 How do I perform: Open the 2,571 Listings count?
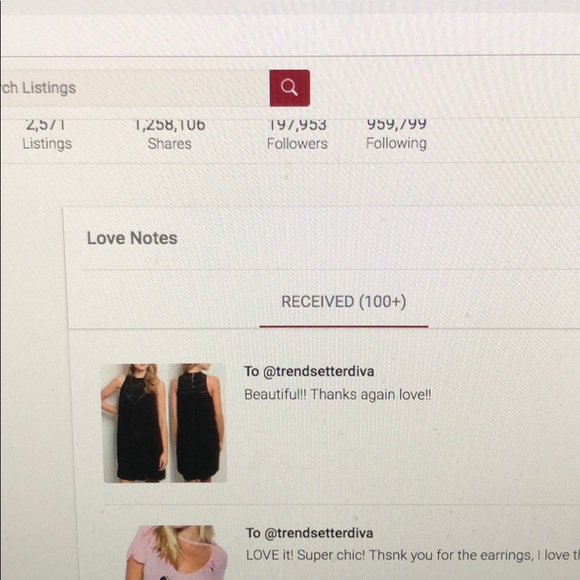[47, 134]
